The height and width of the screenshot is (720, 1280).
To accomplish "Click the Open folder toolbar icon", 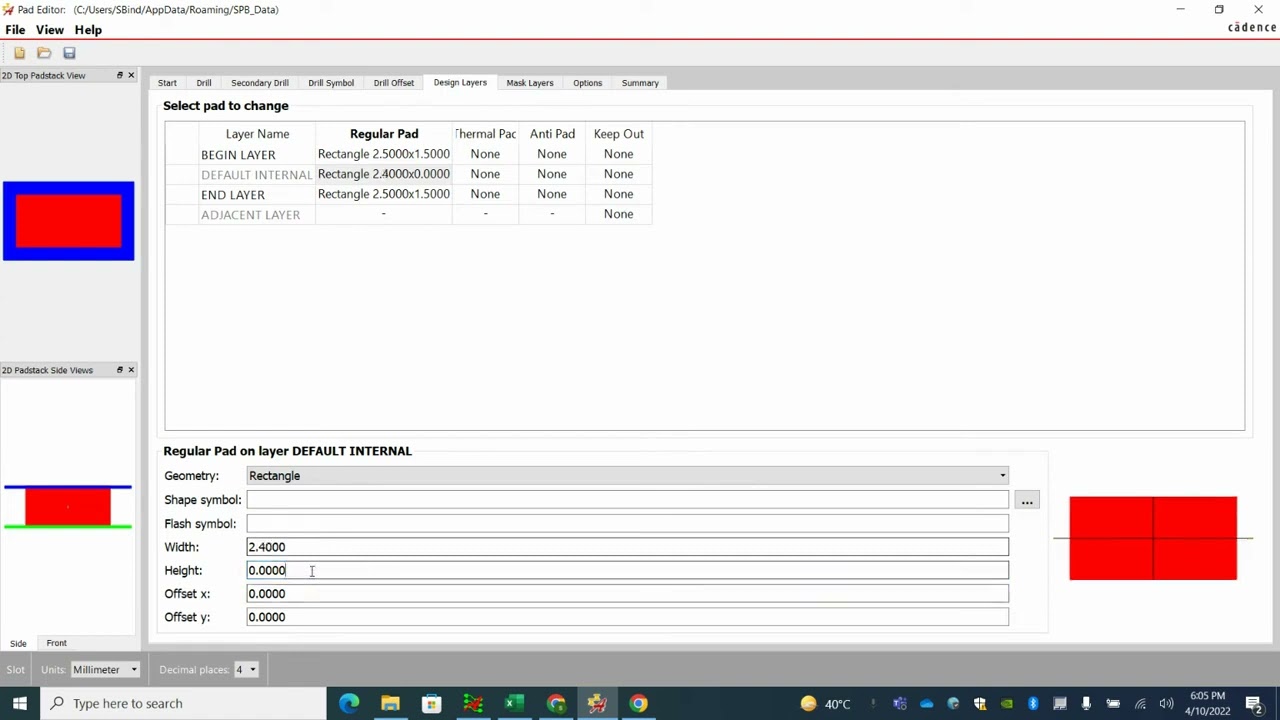I will (x=44, y=53).
